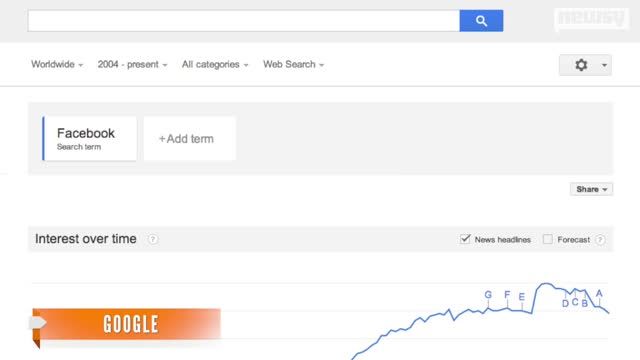Click the +Add term box
Viewport: 640px width, 360px height.
coord(190,139)
